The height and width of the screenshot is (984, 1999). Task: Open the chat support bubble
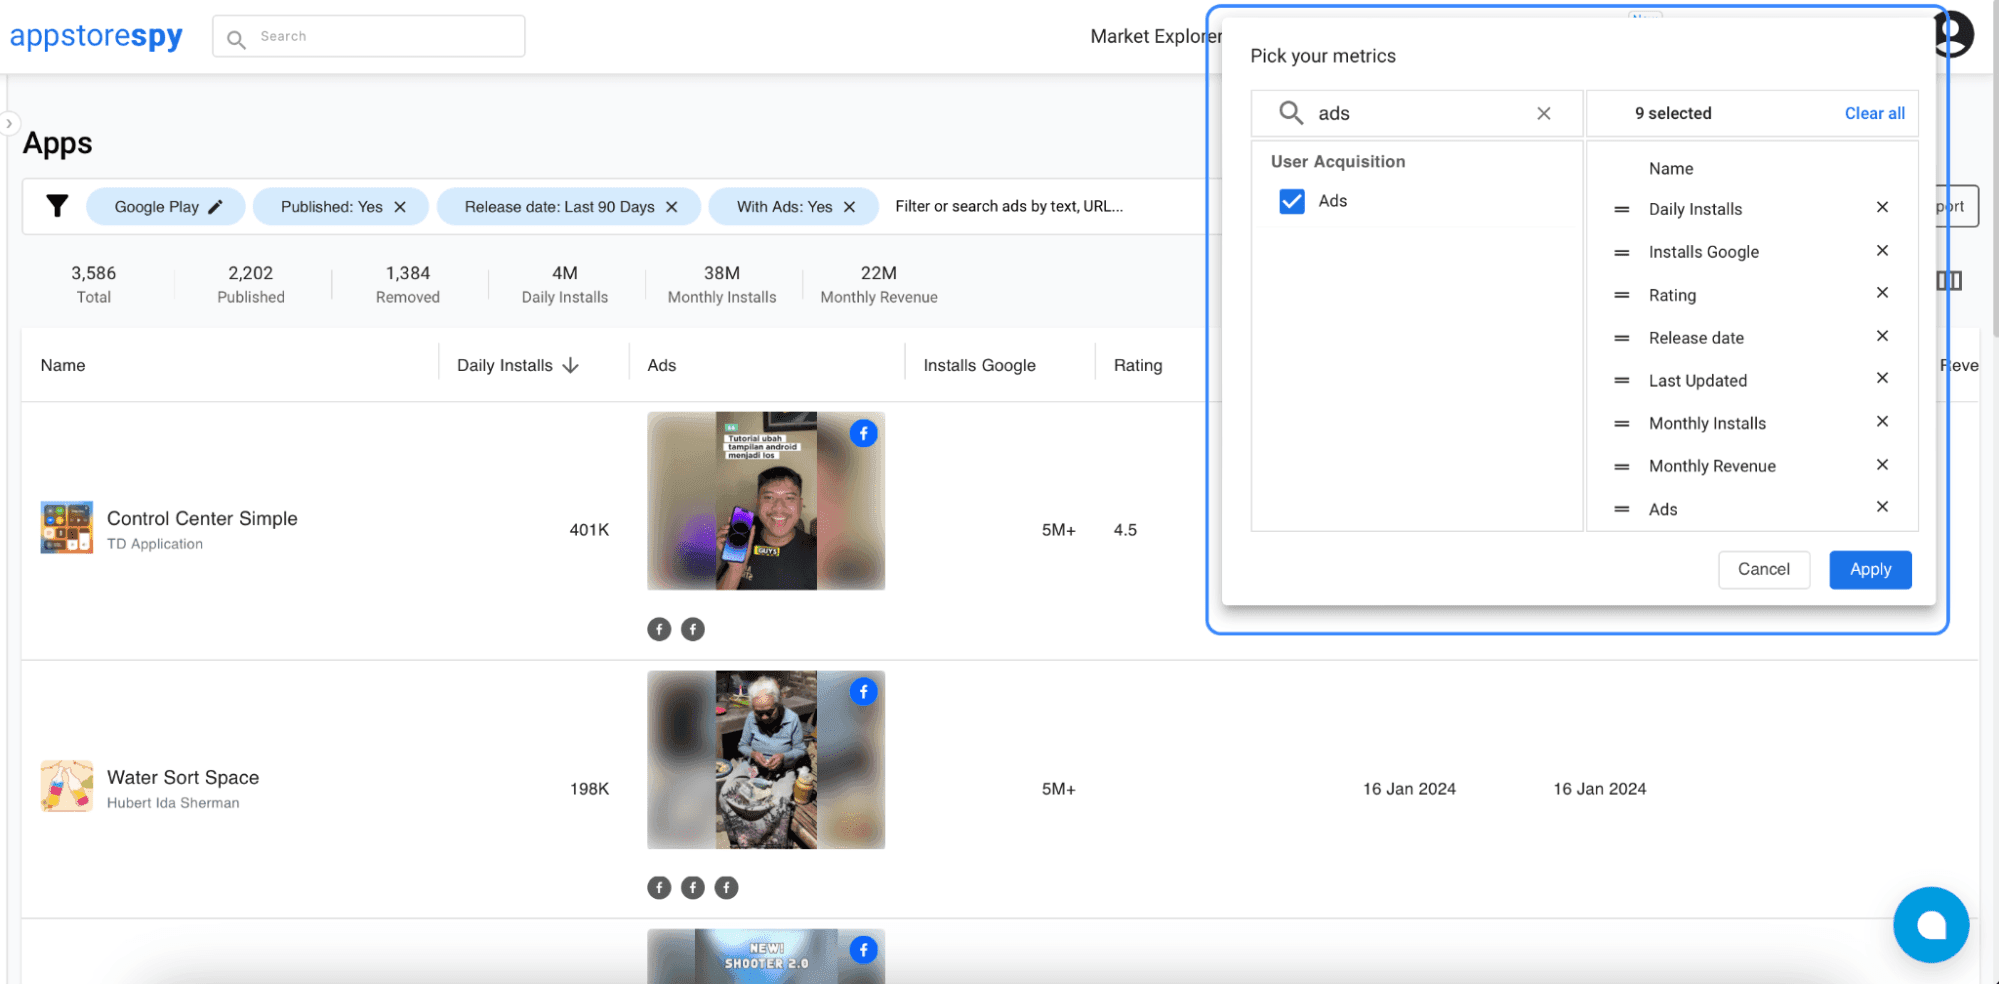click(1930, 924)
